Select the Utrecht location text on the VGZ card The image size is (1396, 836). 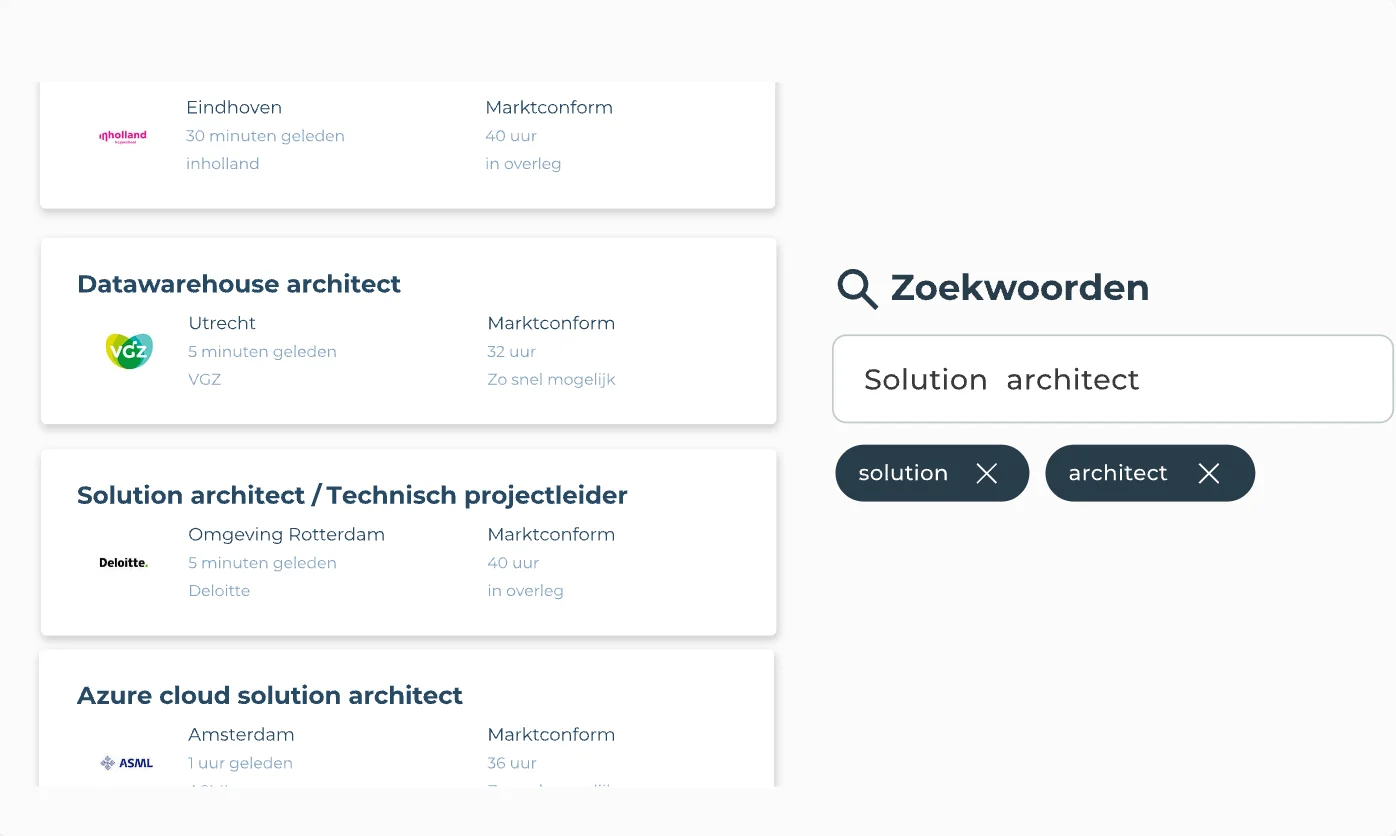click(x=222, y=323)
